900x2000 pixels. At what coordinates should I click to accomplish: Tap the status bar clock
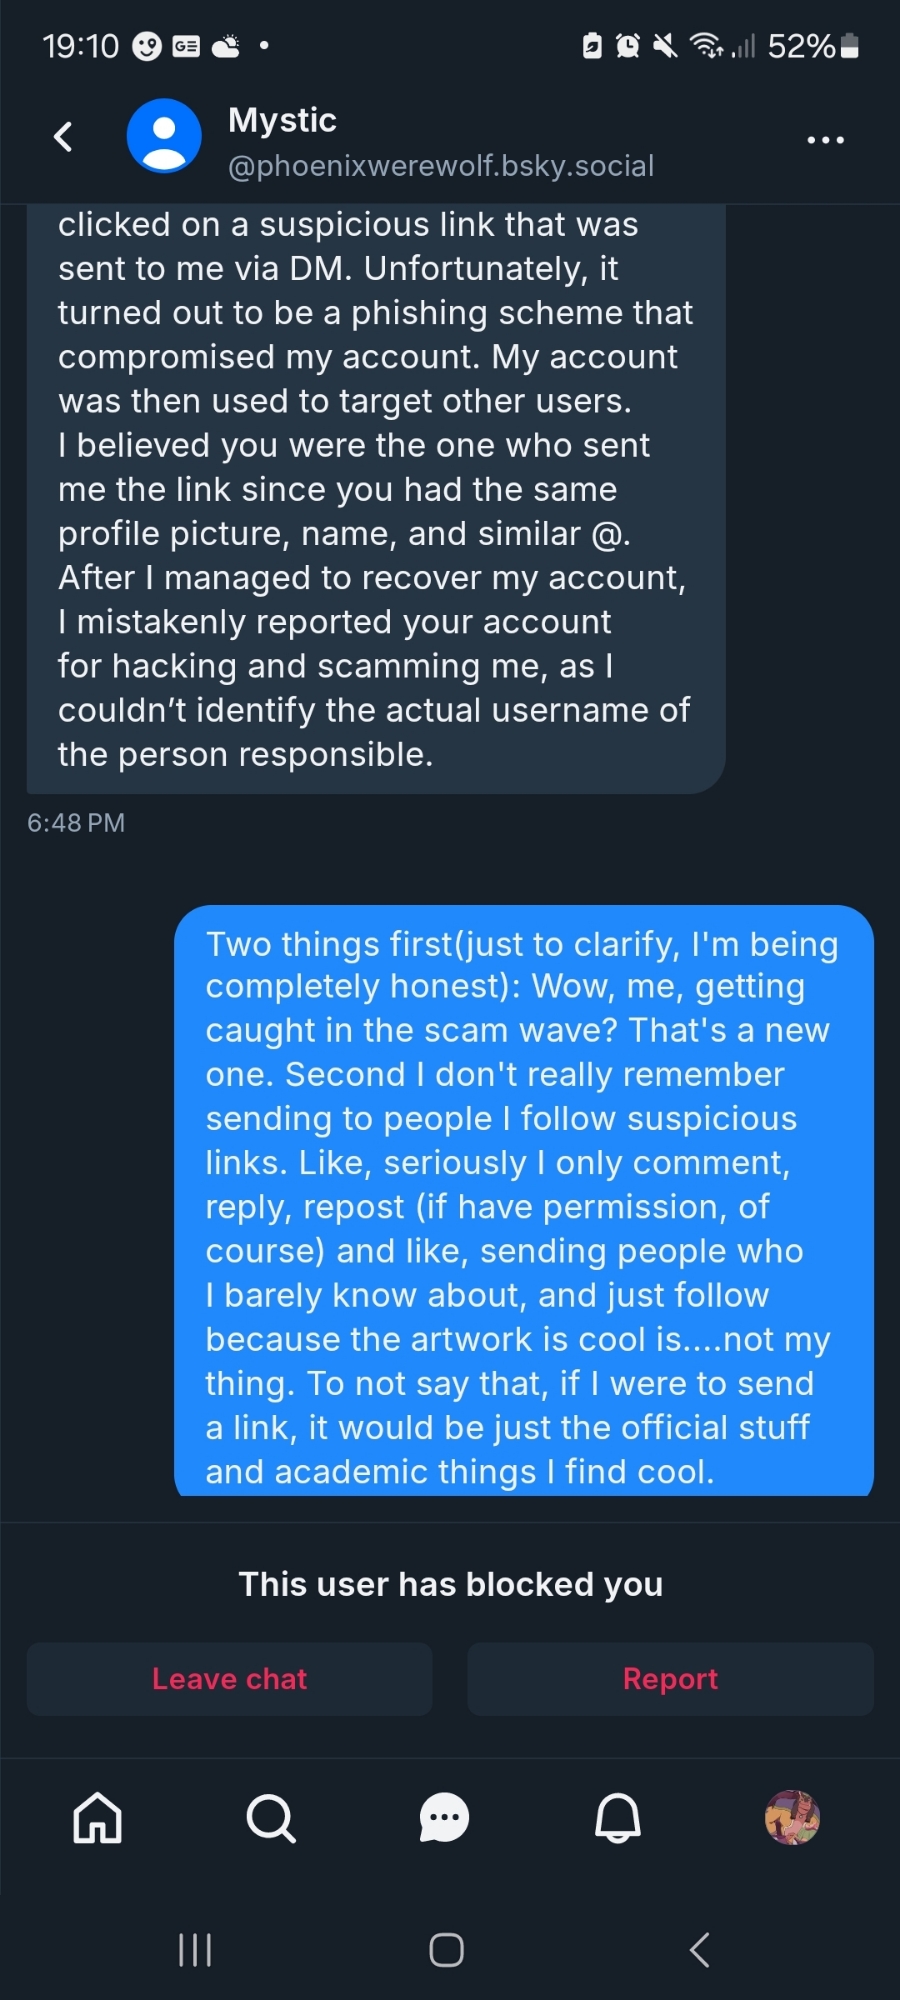[x=80, y=46]
